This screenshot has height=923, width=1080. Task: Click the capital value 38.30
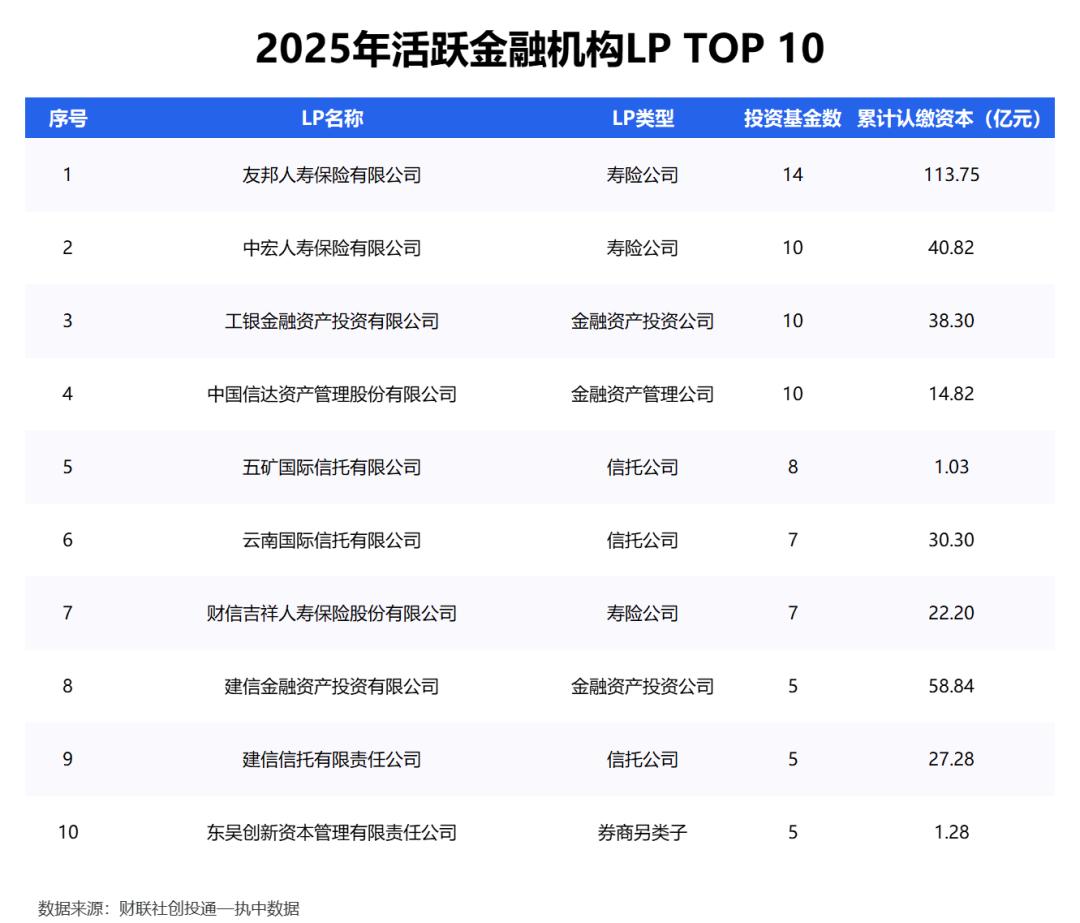click(951, 321)
